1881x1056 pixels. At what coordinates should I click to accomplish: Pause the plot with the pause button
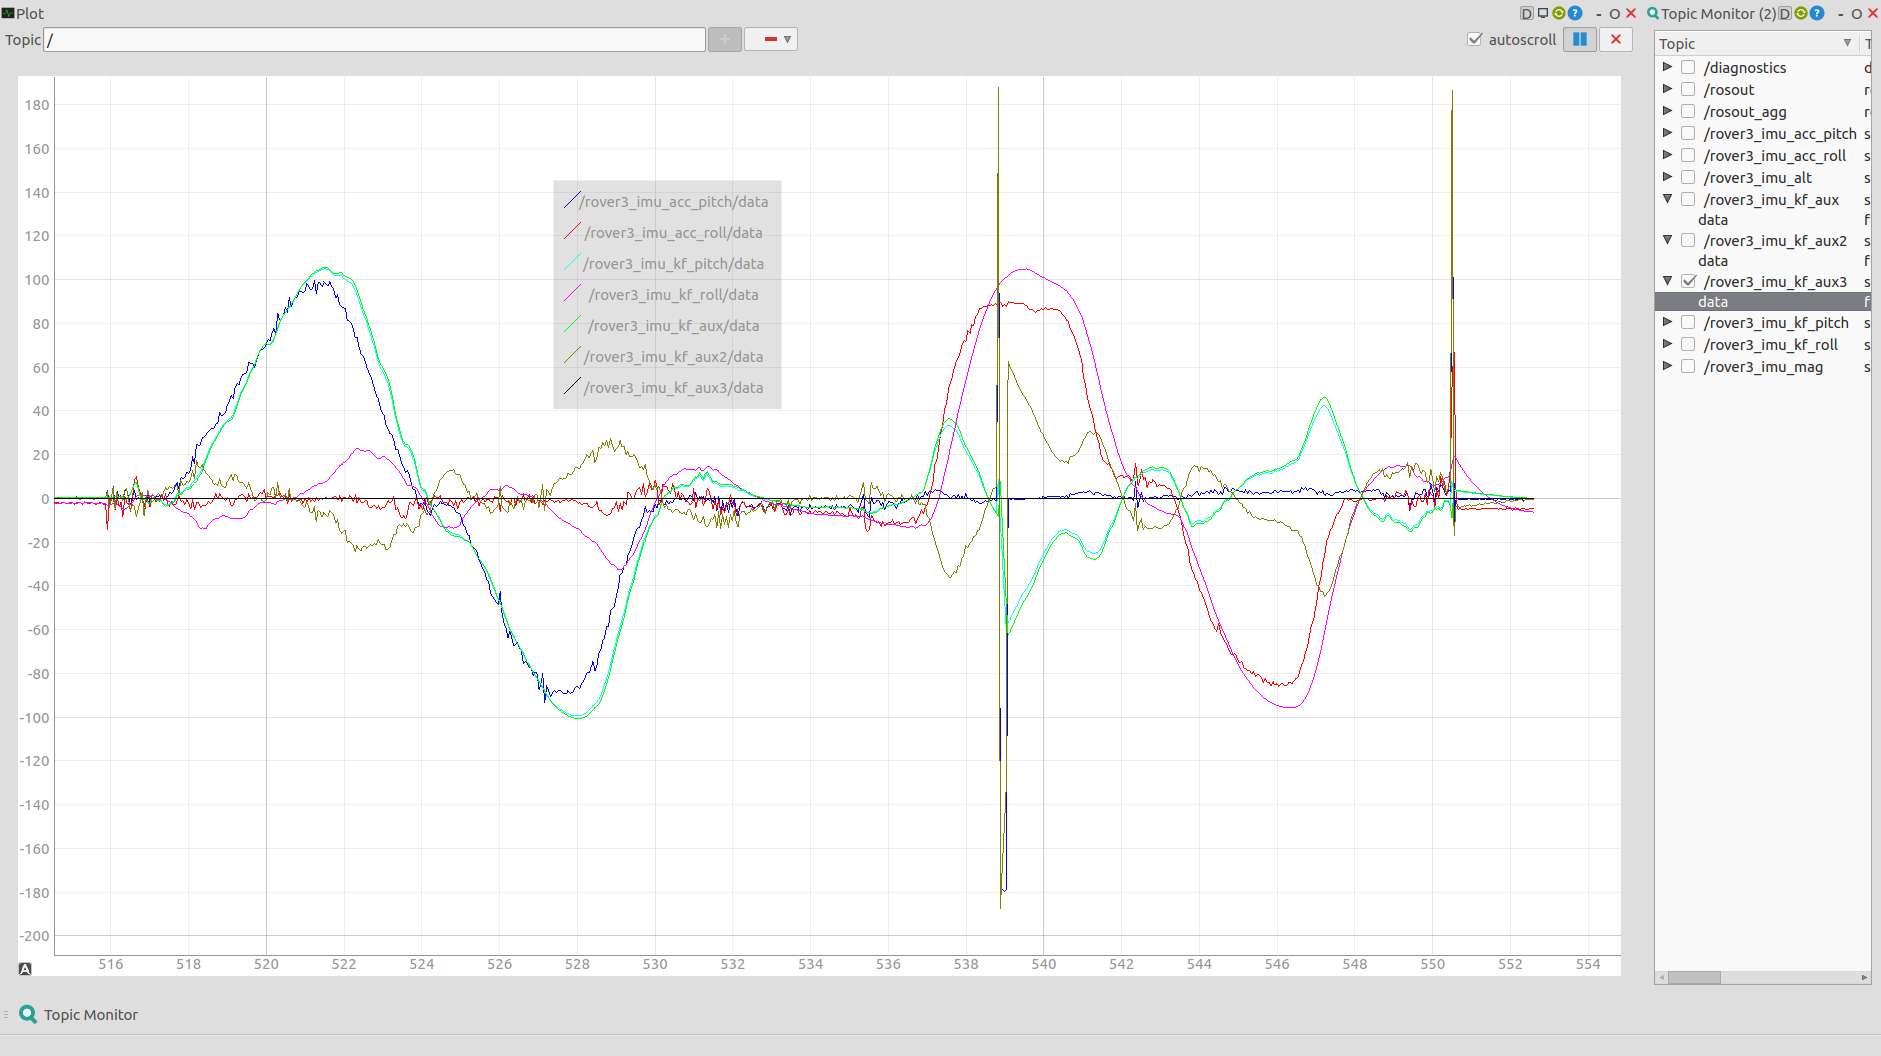click(x=1579, y=39)
